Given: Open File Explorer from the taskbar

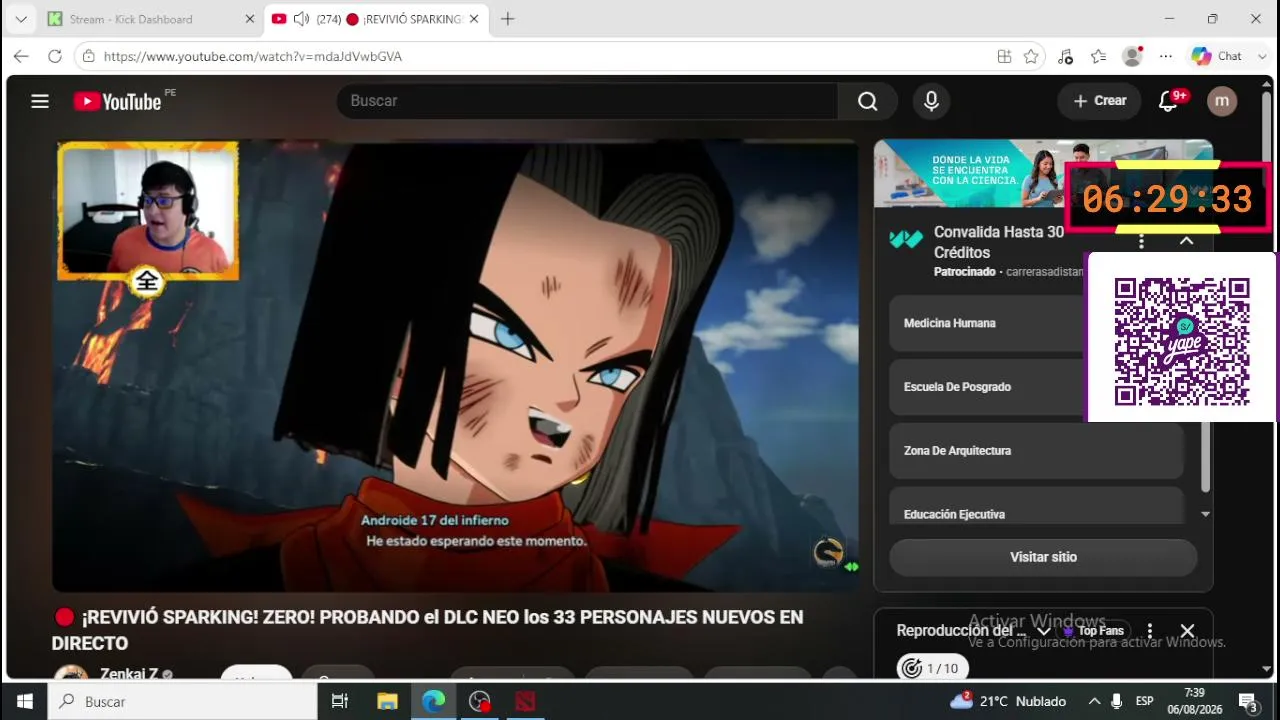Looking at the screenshot, I should 387,701.
